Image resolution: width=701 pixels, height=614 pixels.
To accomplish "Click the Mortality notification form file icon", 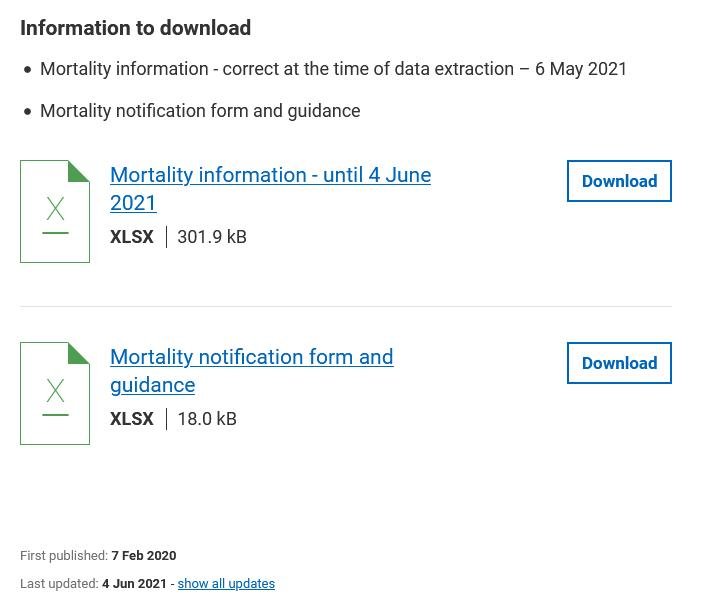I will pos(55,393).
